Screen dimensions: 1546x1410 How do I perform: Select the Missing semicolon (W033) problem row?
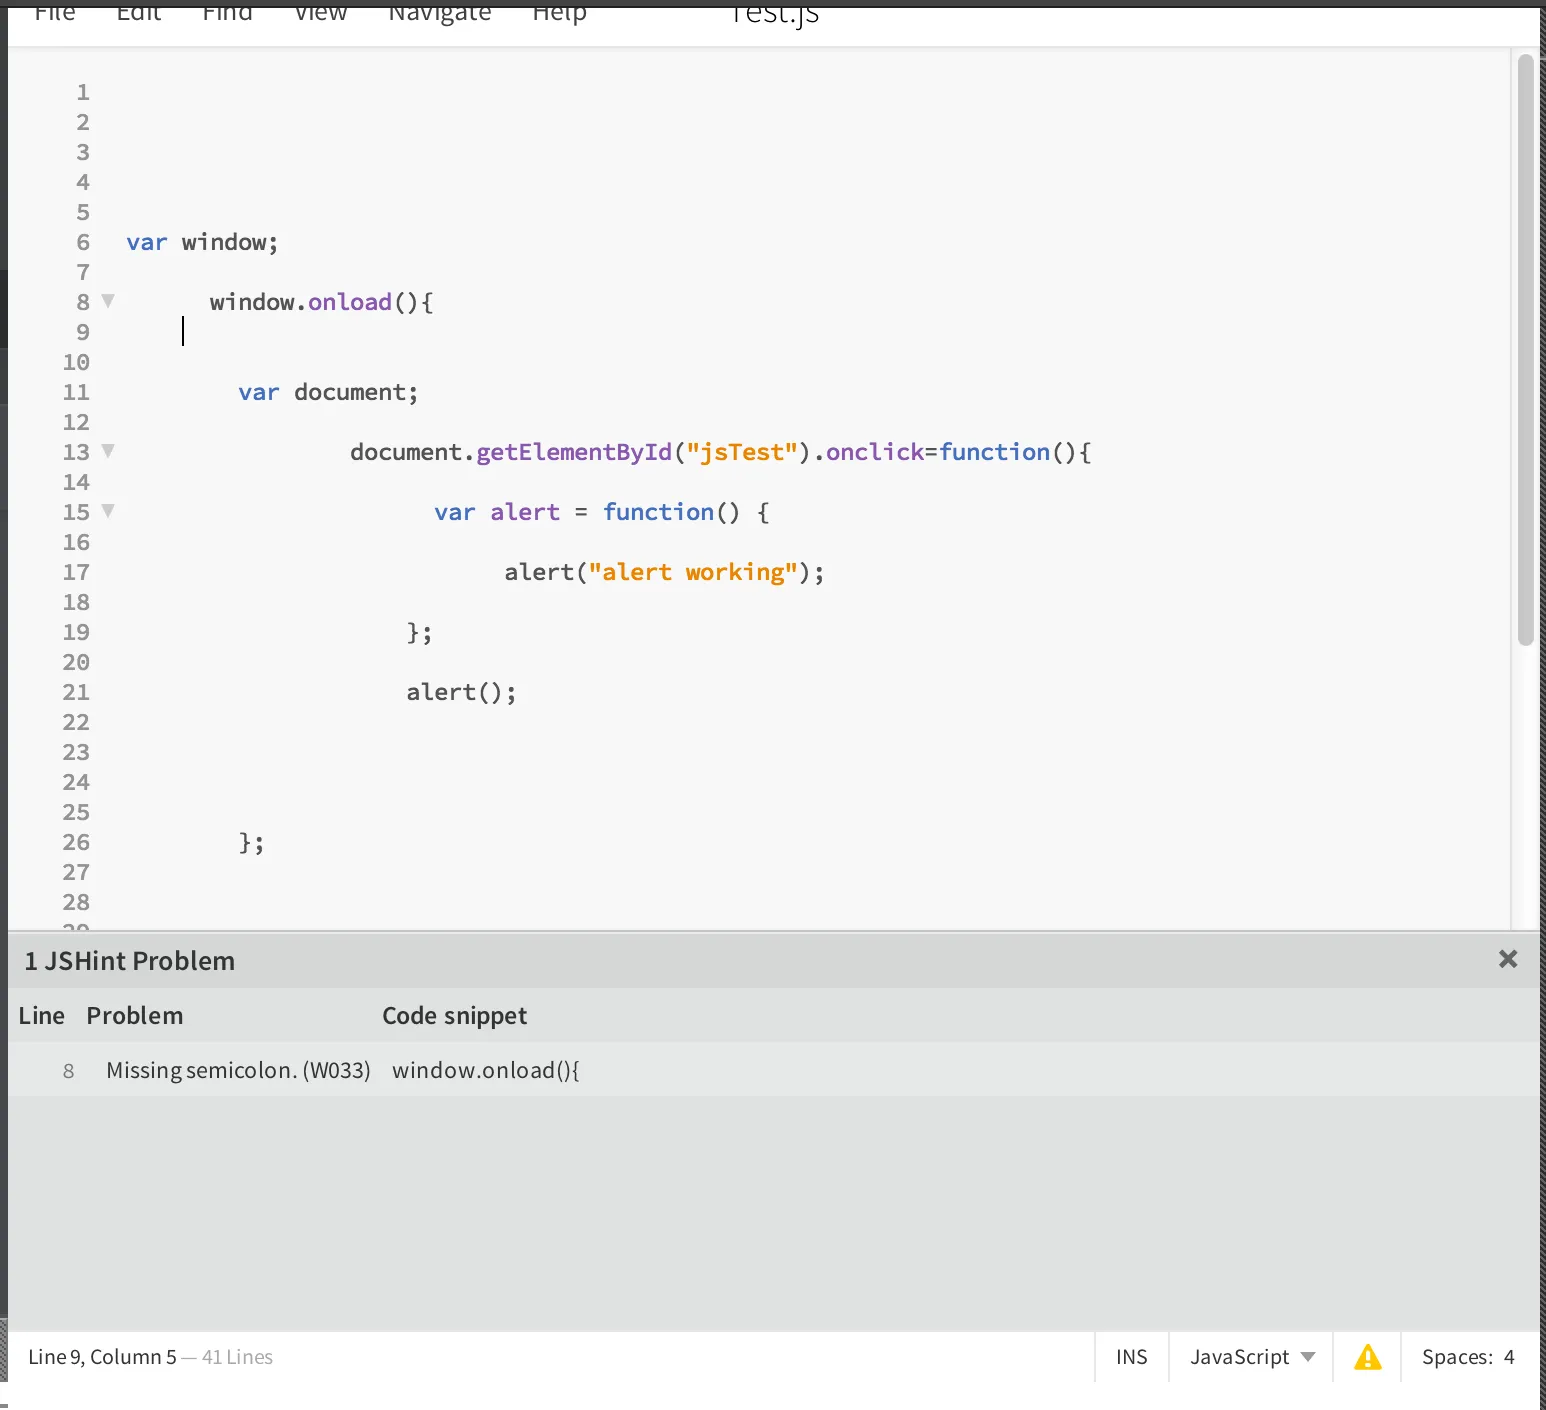pyautogui.click(x=774, y=1070)
